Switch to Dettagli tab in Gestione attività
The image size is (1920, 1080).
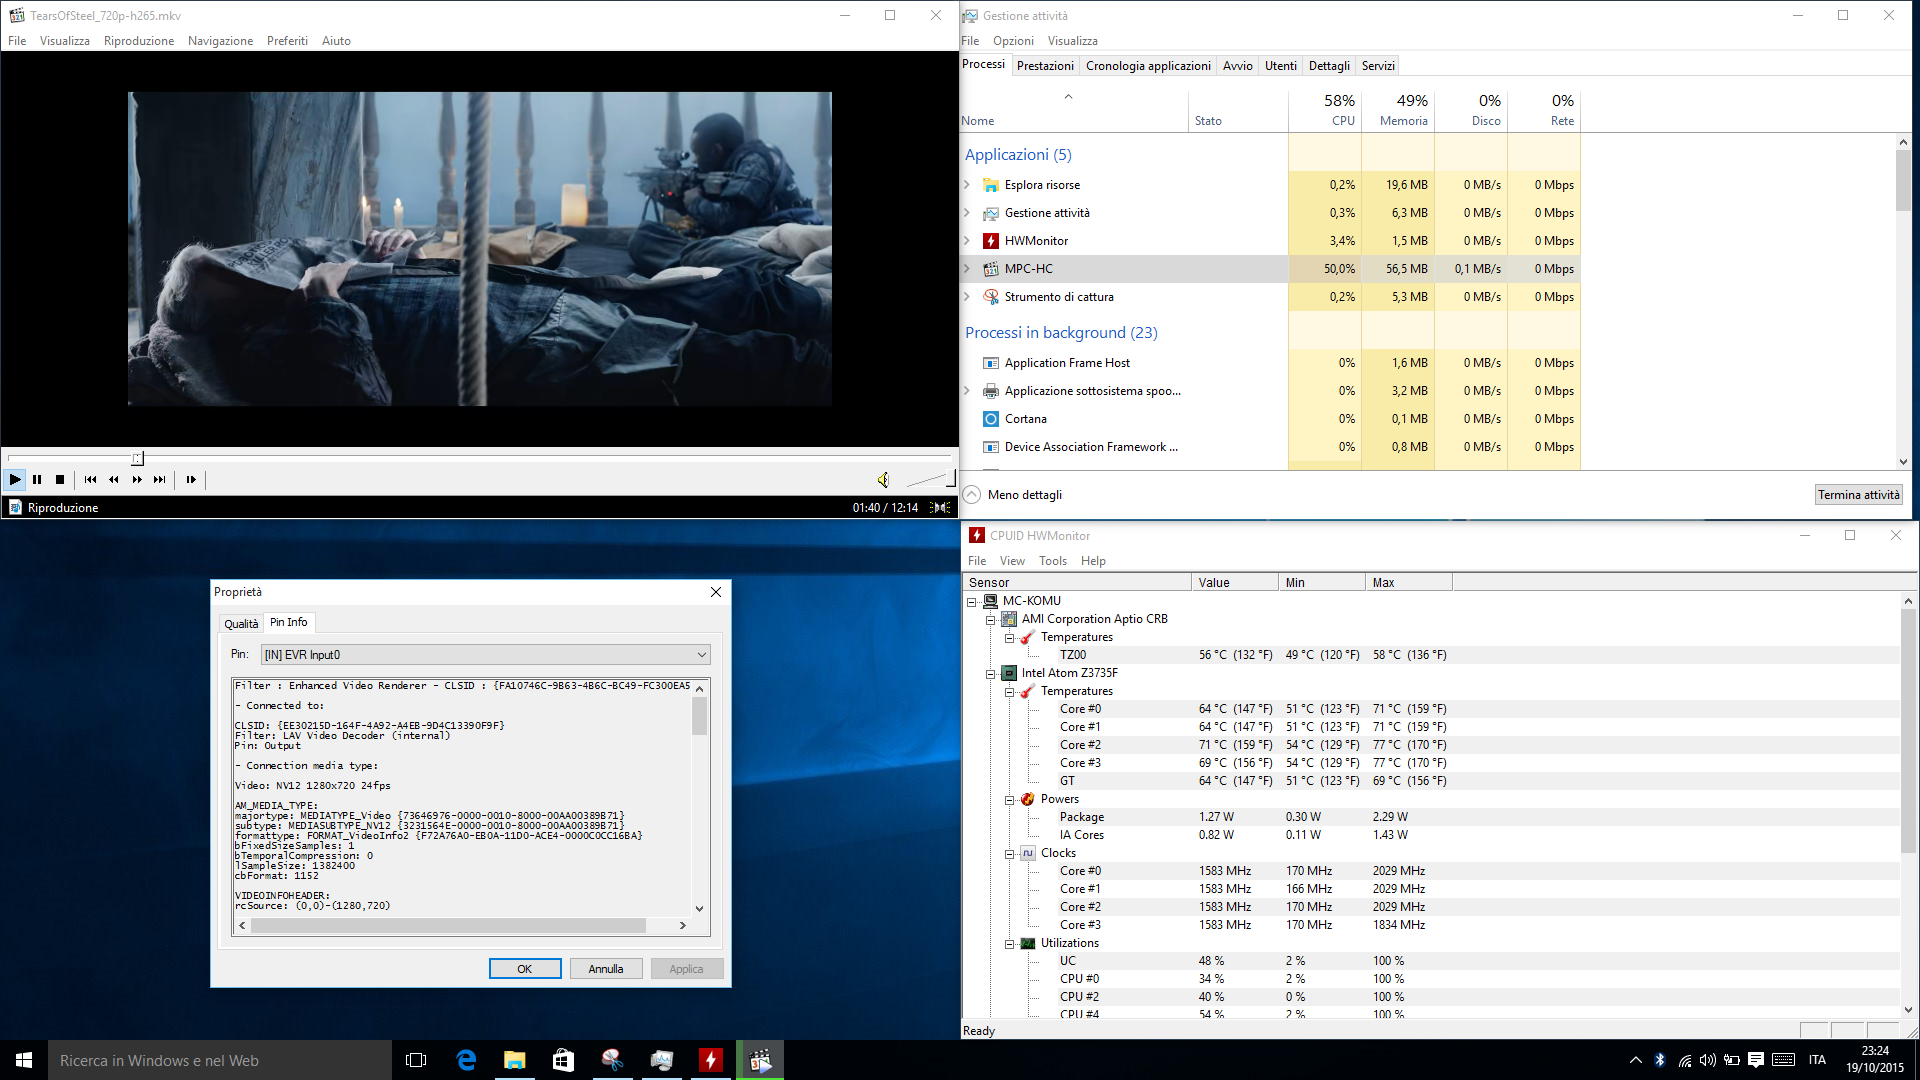(x=1329, y=66)
